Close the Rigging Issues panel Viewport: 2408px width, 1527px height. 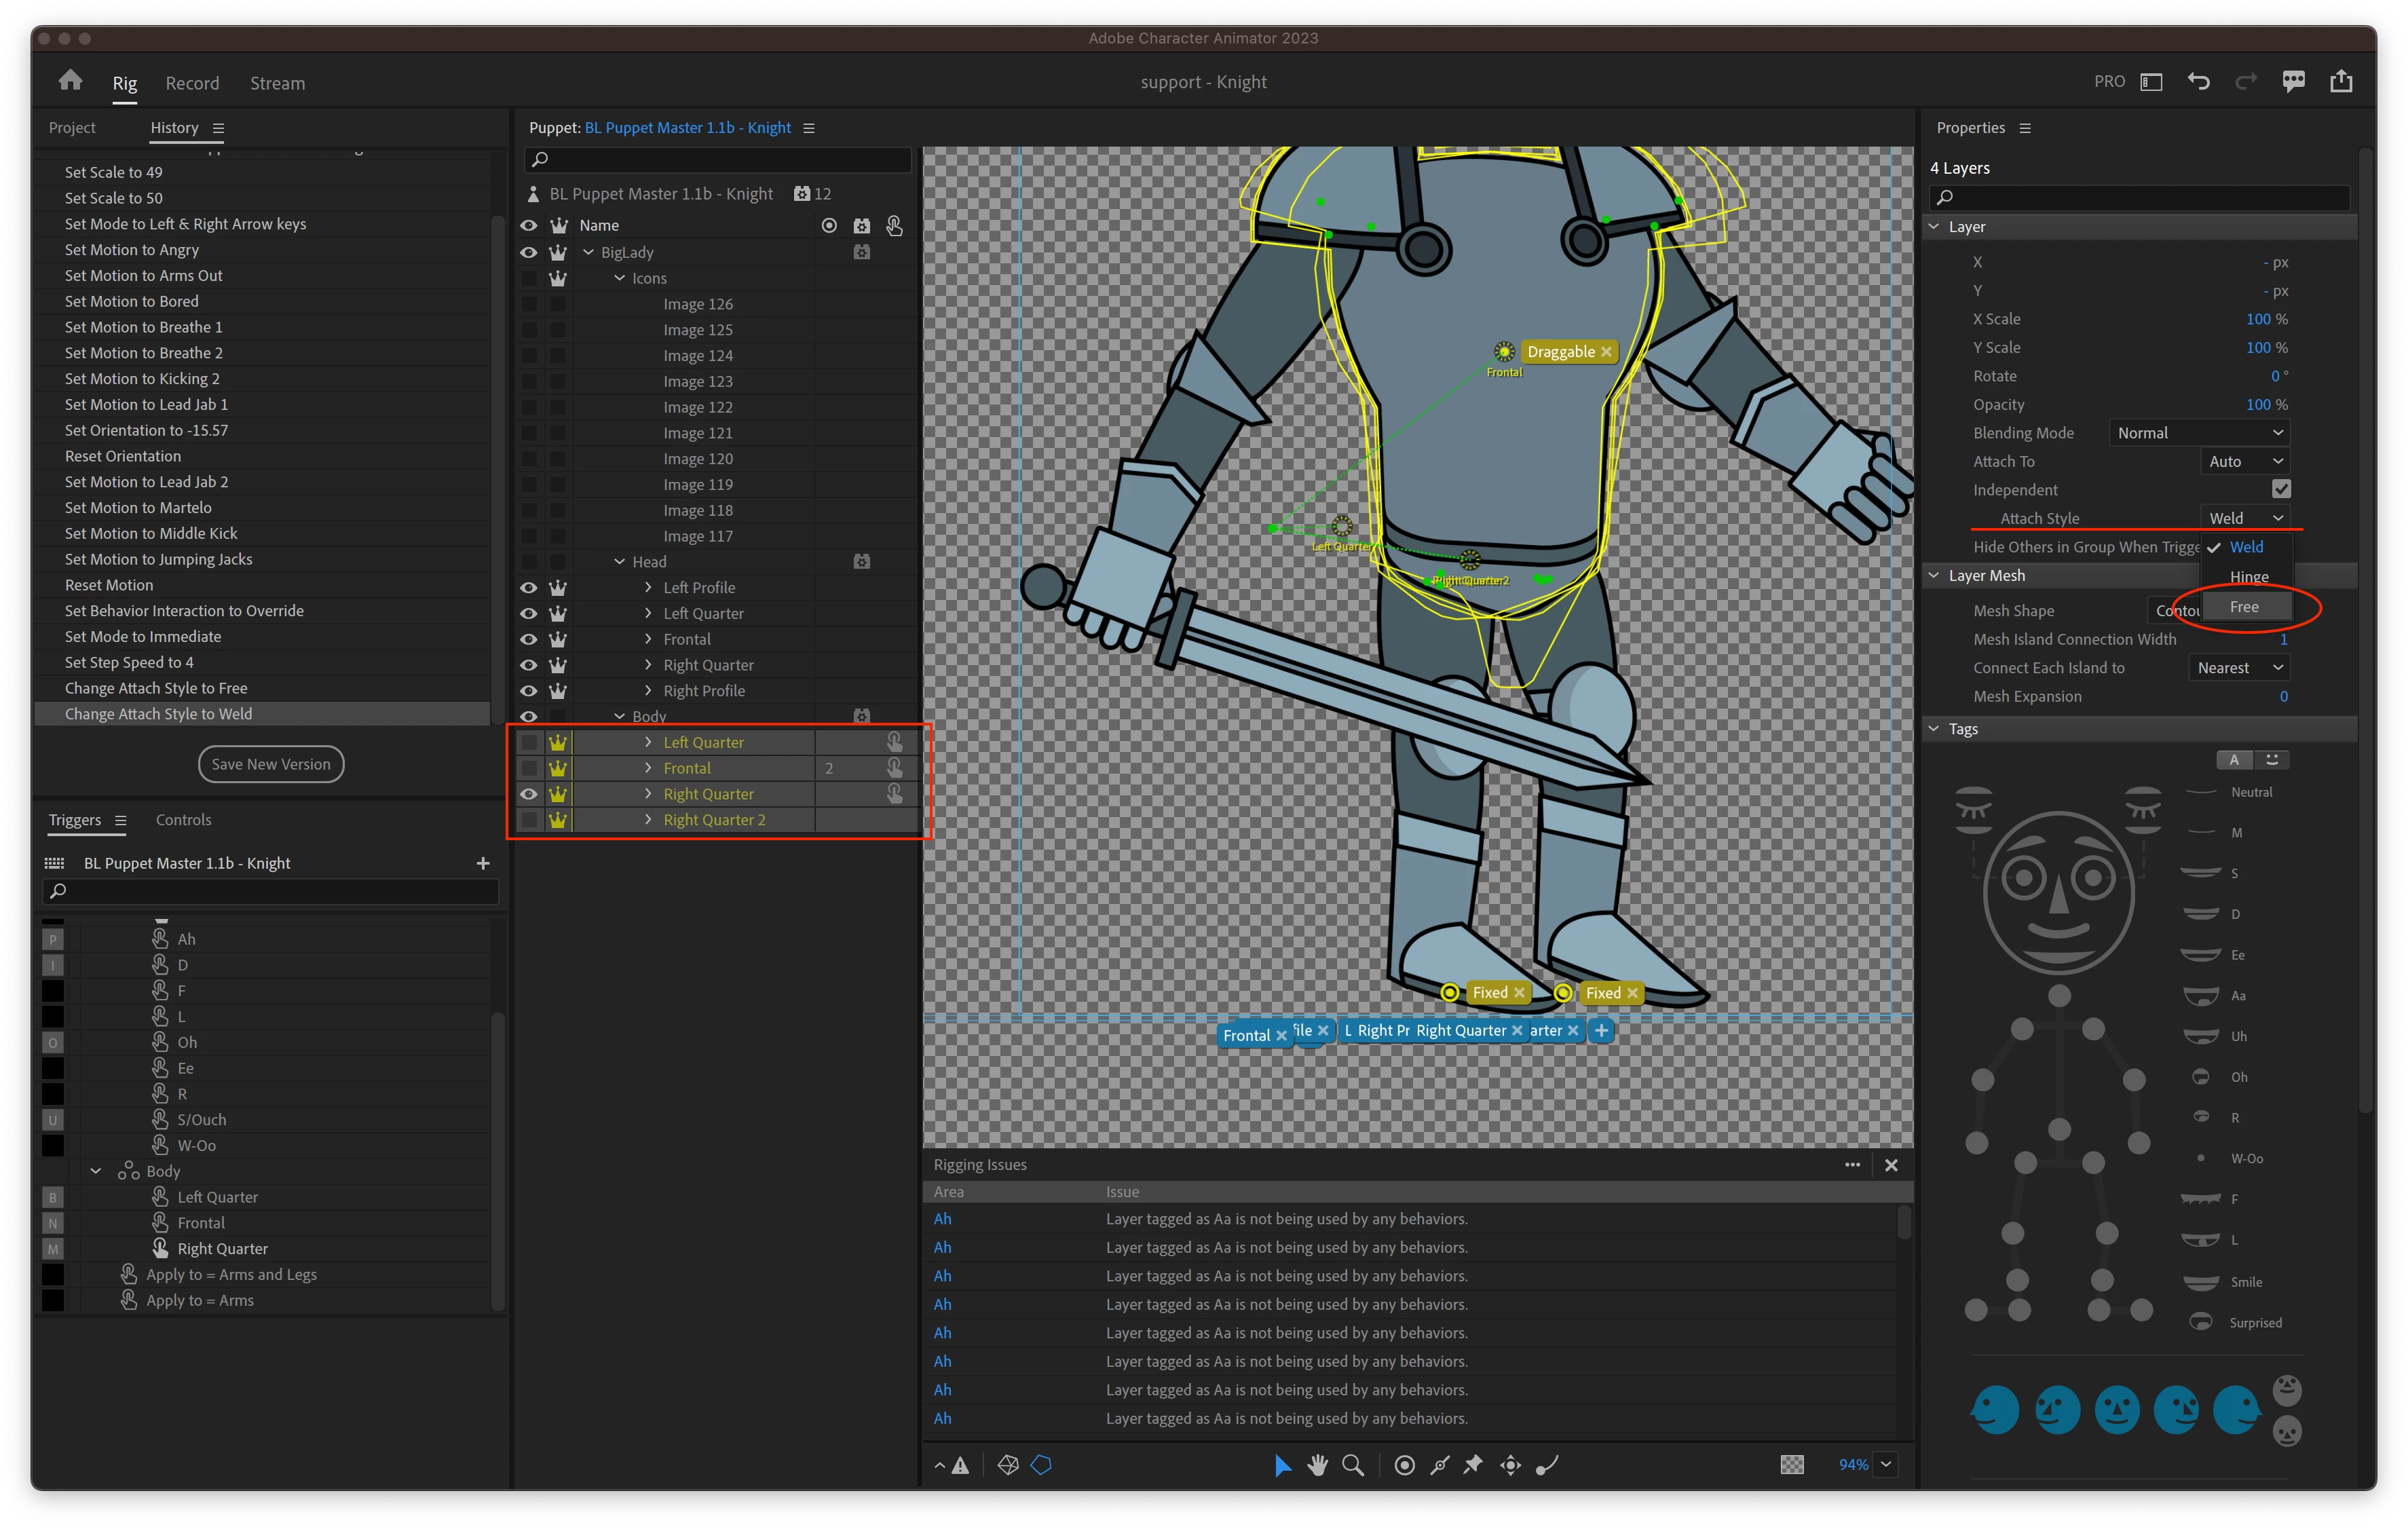coord(1891,1165)
